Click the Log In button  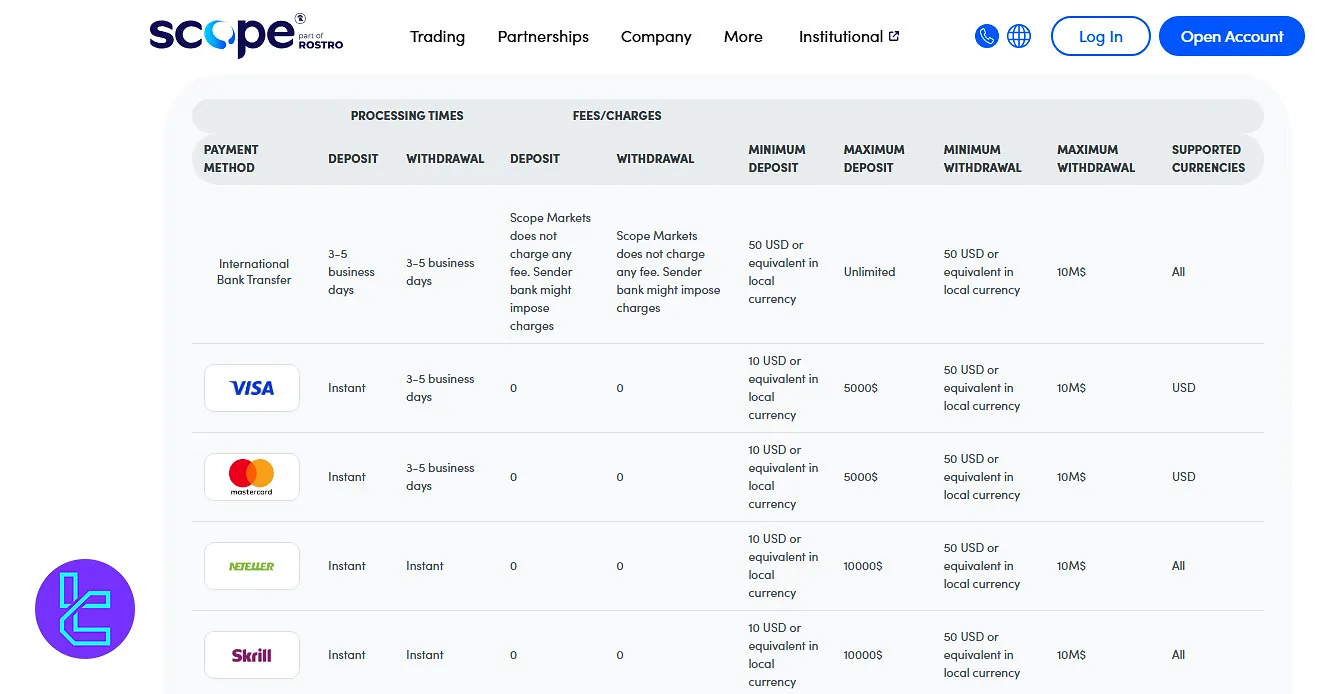(x=1100, y=37)
